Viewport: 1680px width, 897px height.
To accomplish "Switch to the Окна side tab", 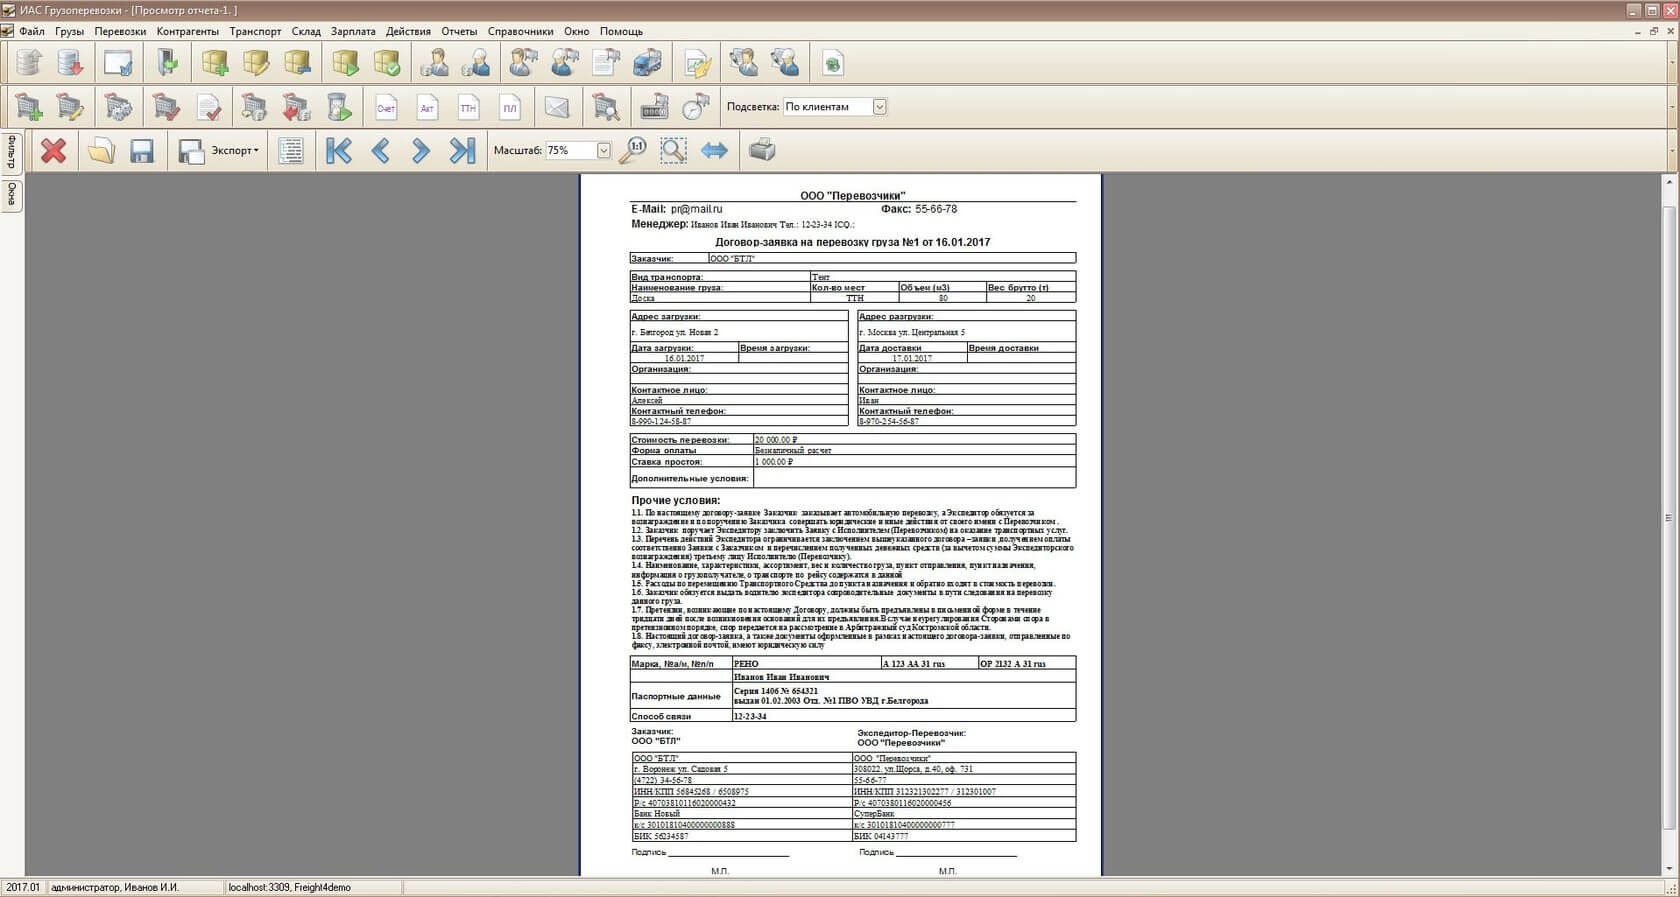I will pyautogui.click(x=12, y=194).
